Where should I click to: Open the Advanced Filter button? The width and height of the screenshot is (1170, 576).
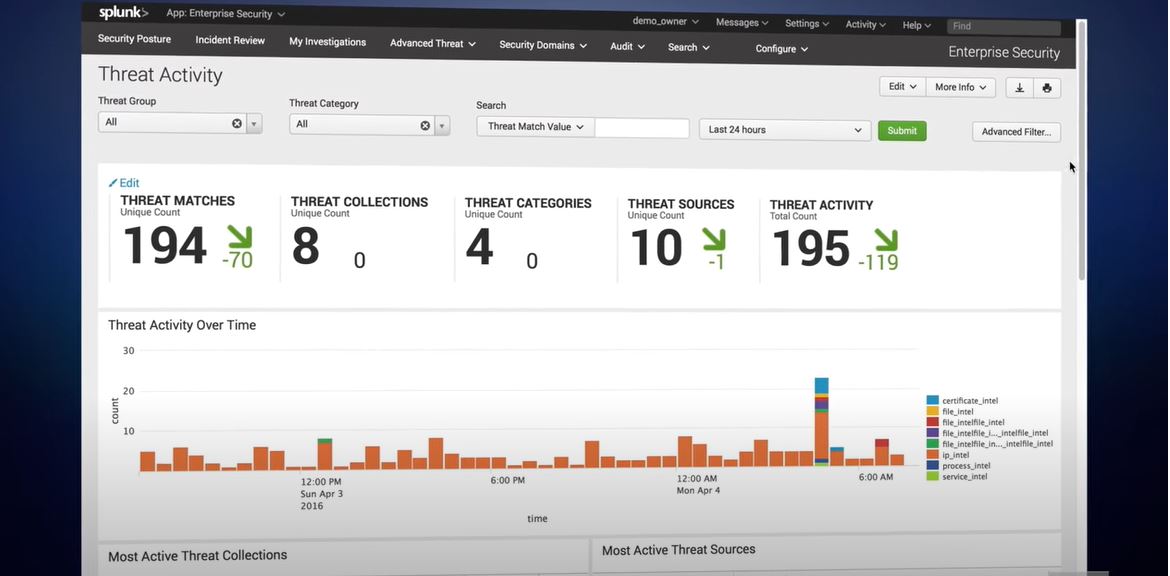pos(1016,132)
